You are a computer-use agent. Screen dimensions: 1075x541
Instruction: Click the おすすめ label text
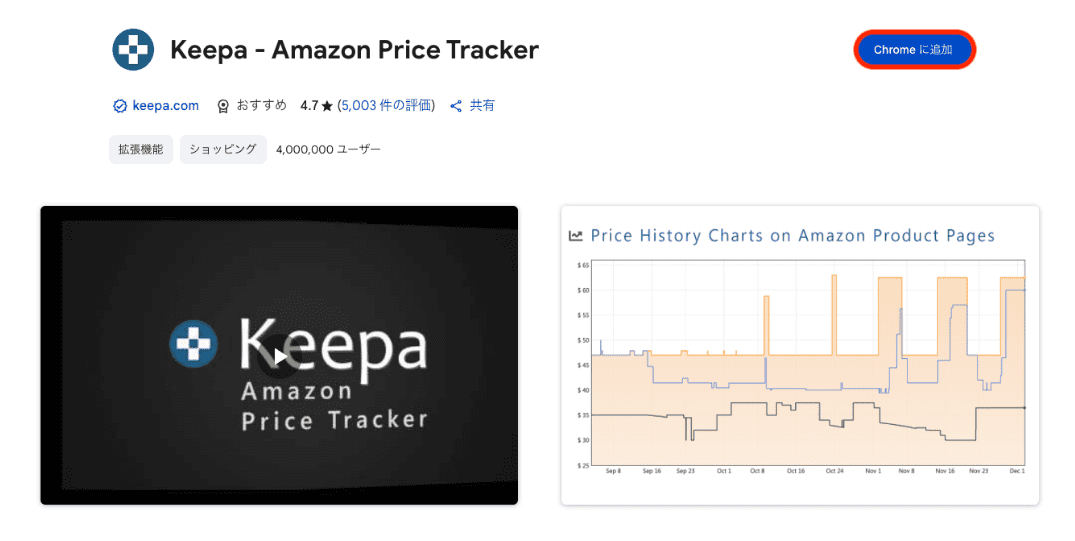coord(260,106)
